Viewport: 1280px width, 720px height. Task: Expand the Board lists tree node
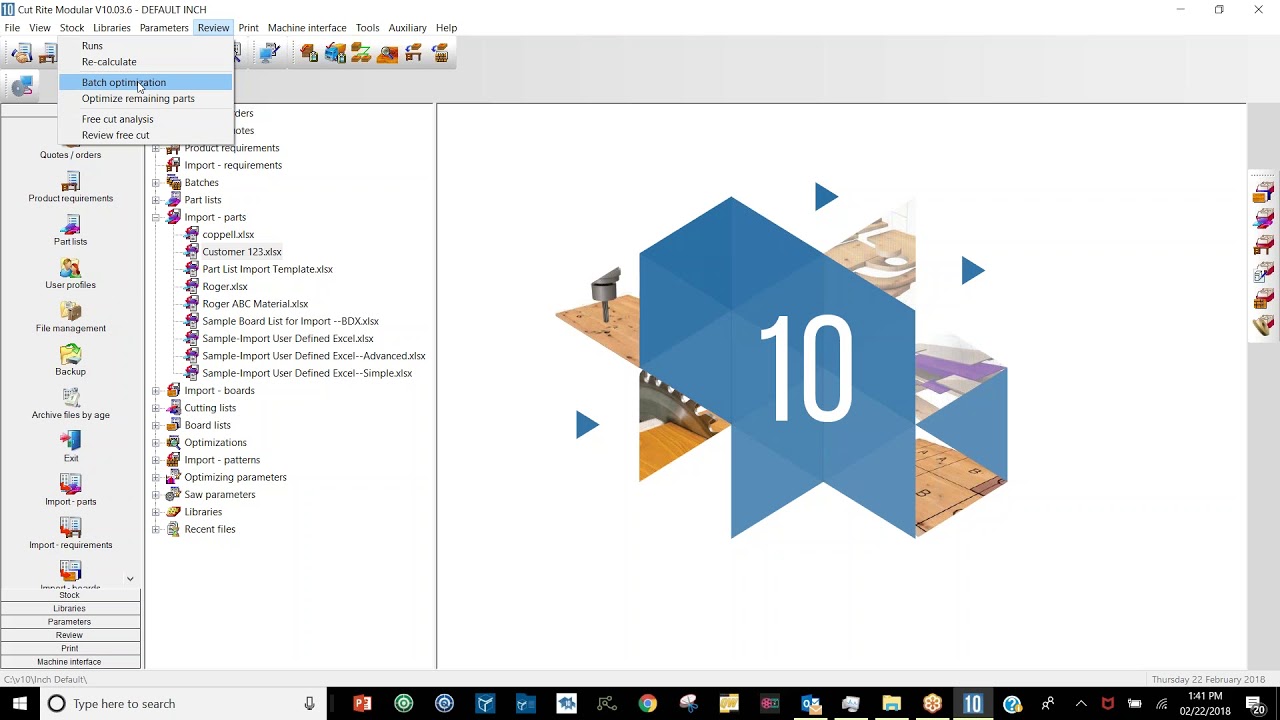pyautogui.click(x=156, y=425)
